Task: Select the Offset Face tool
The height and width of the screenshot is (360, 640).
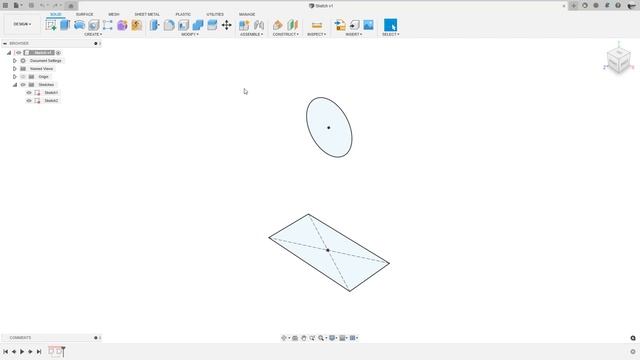Action: click(x=212, y=25)
